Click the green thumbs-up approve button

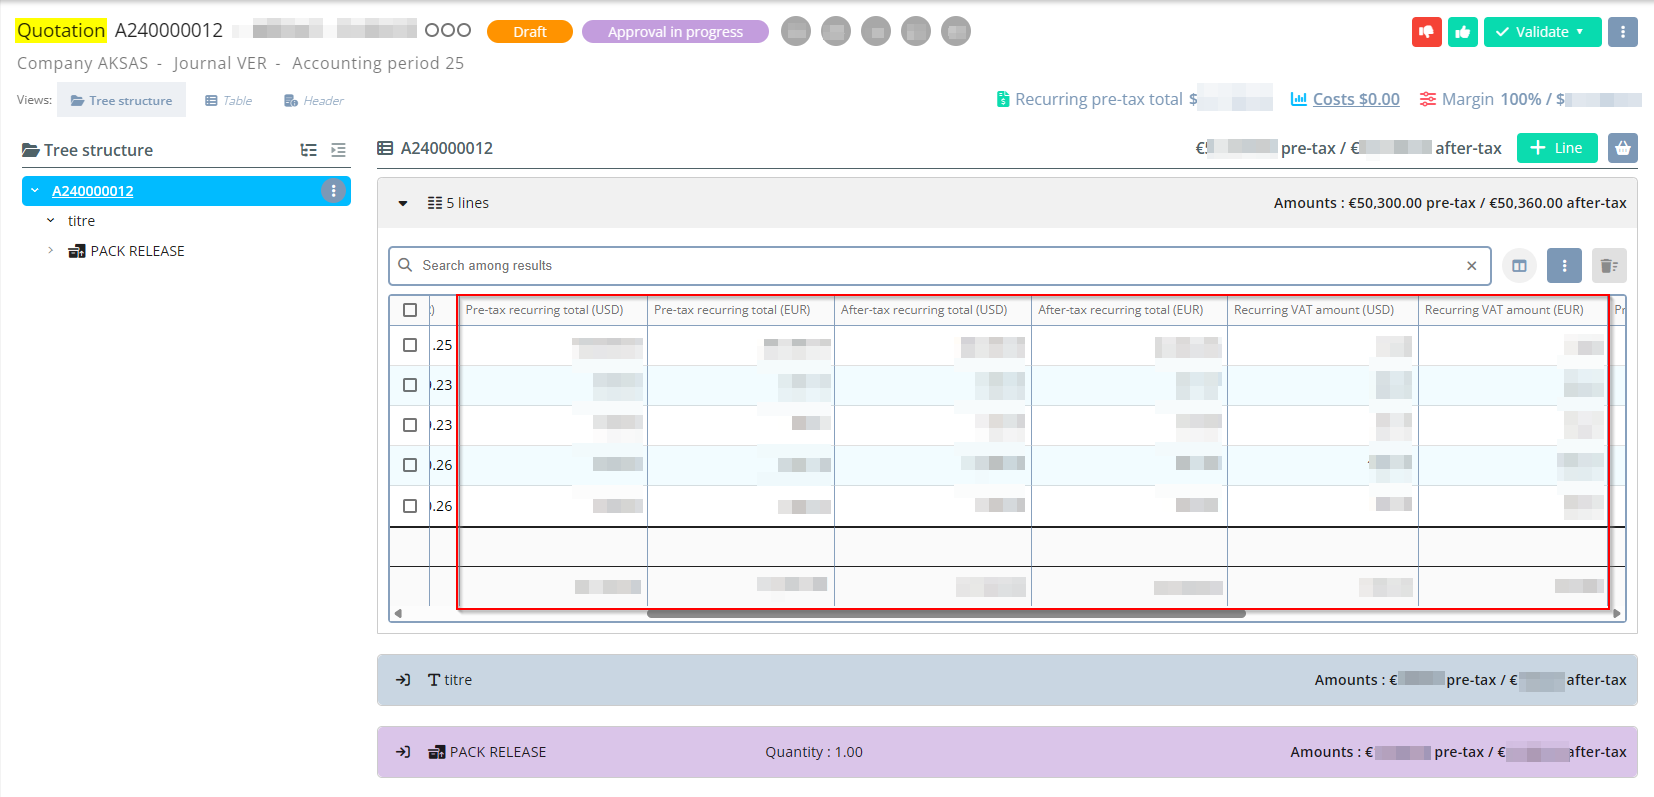tap(1463, 32)
